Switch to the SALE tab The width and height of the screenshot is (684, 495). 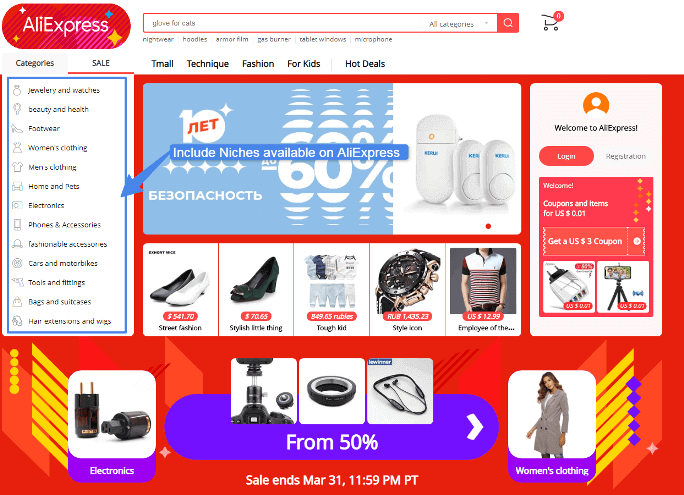click(101, 63)
